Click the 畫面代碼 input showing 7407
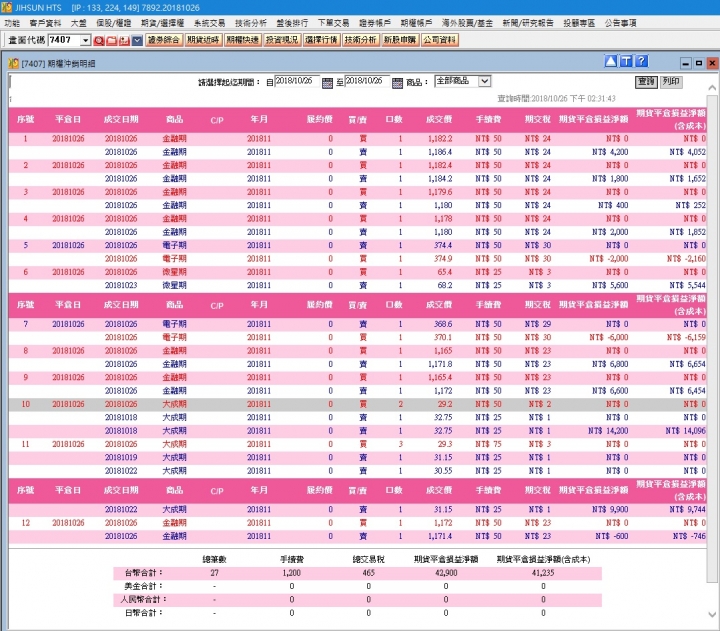720x631 pixels. (64, 40)
